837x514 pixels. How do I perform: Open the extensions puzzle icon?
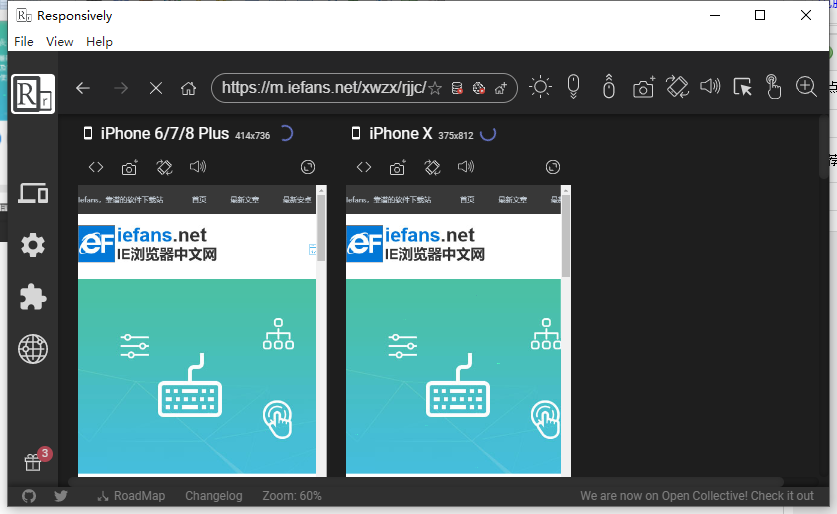point(33,297)
